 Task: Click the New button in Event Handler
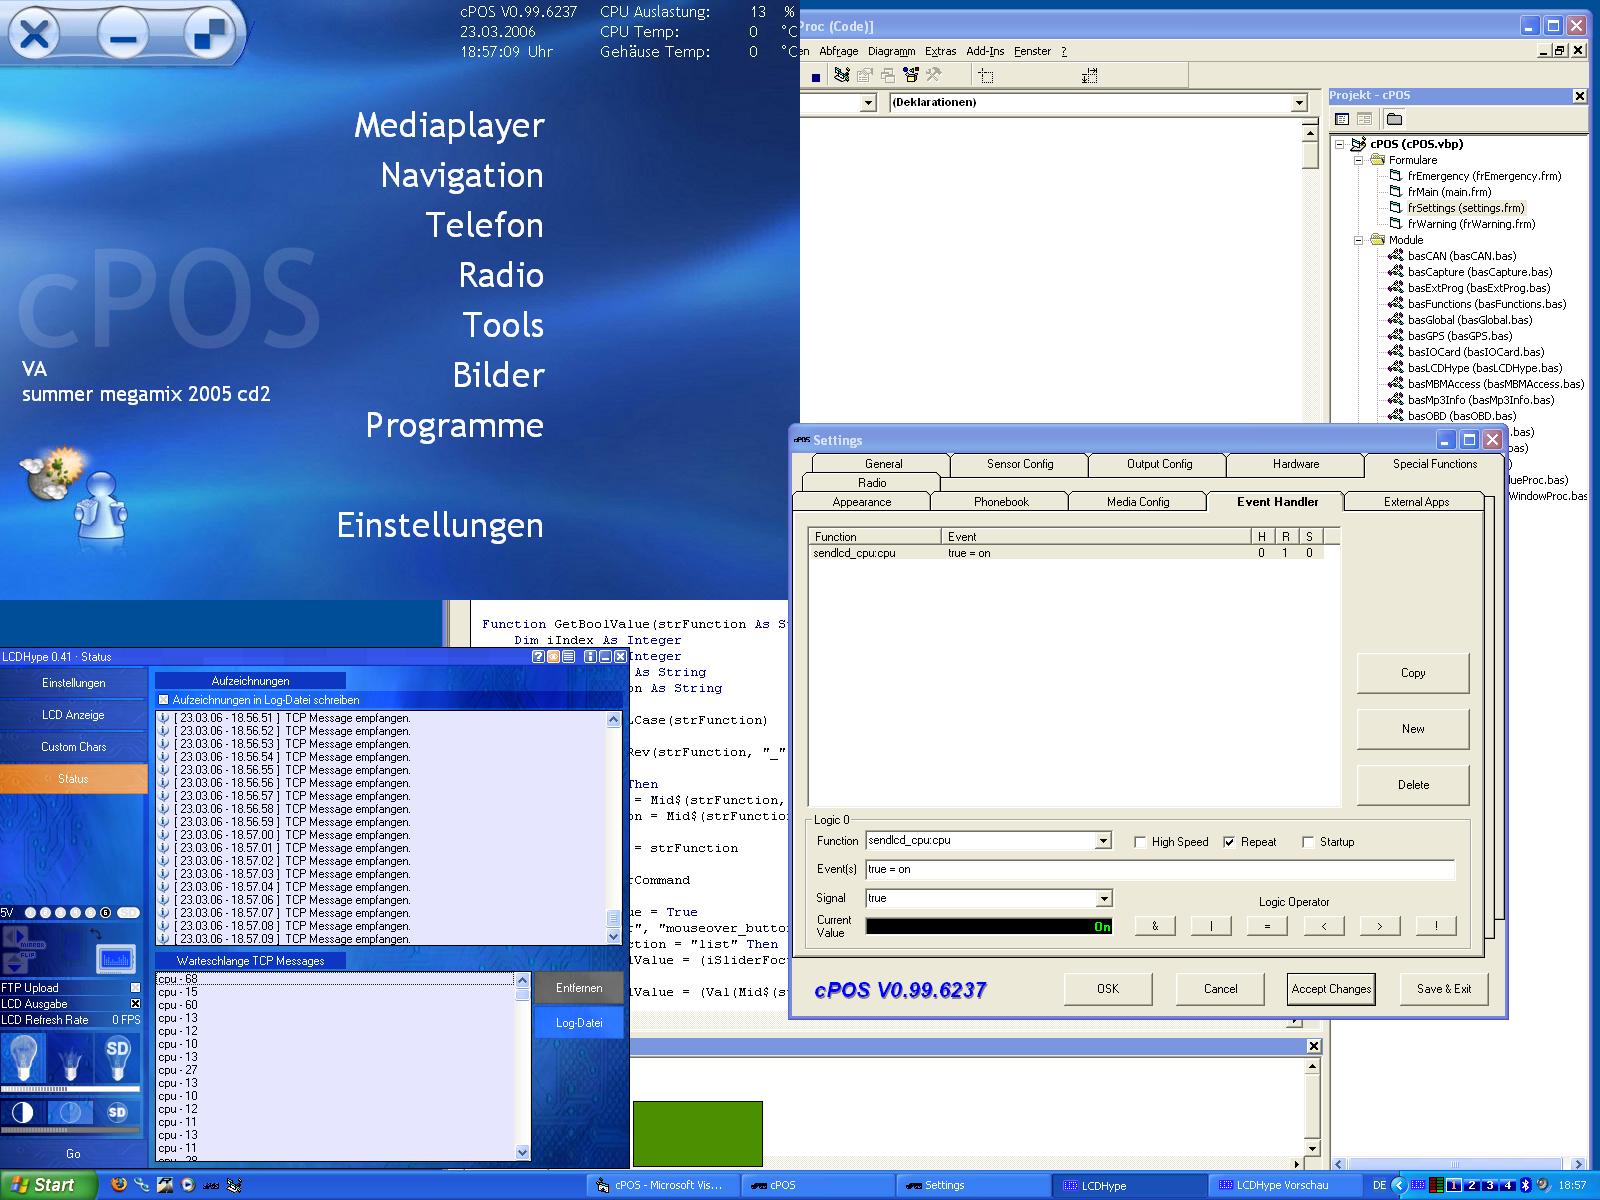point(1413,729)
